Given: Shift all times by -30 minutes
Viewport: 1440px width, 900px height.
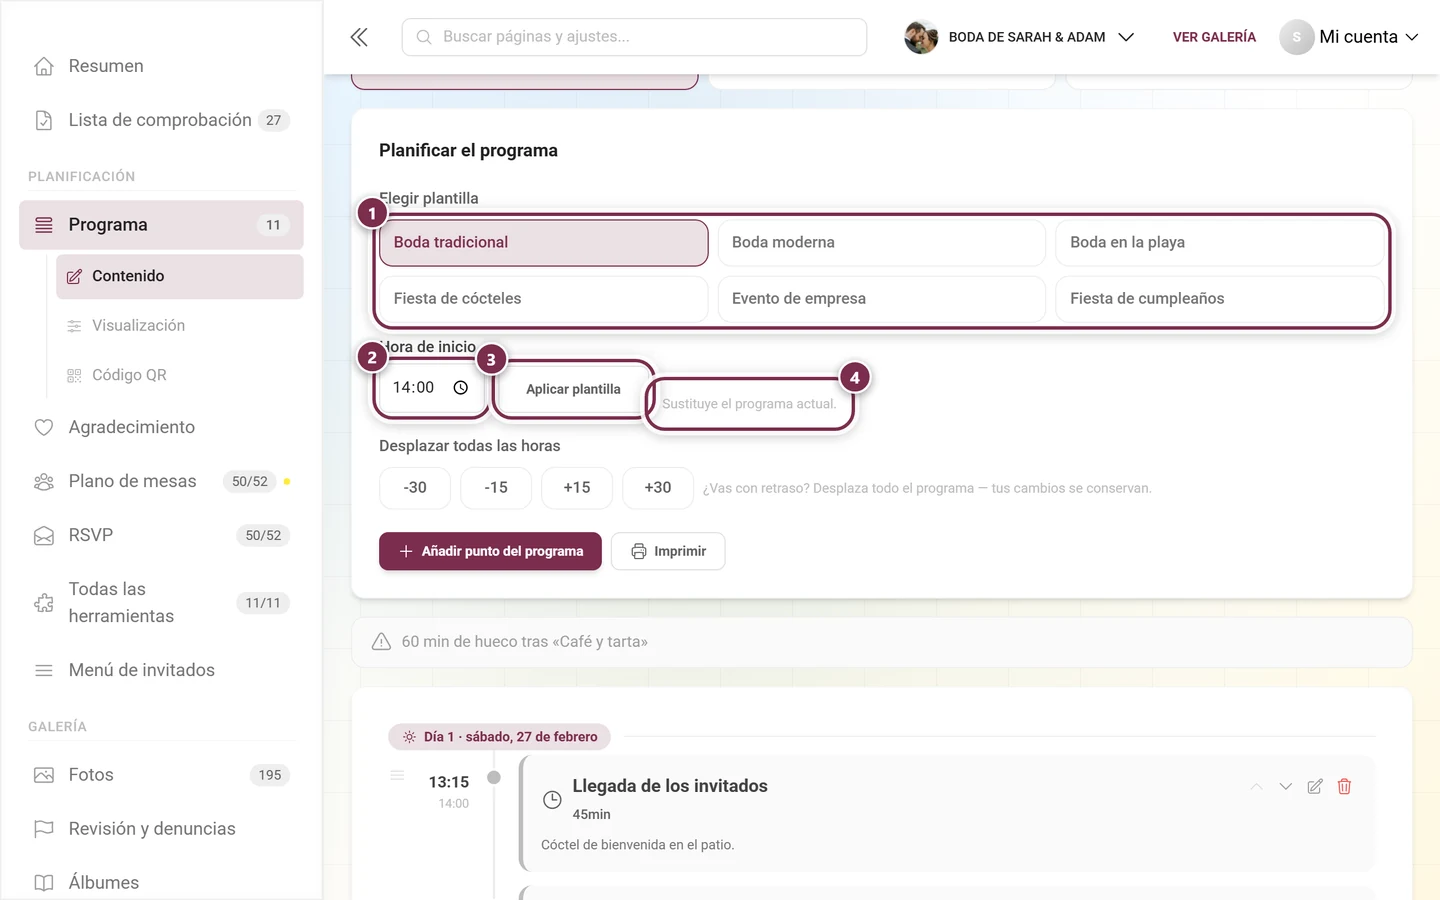Looking at the screenshot, I should coord(415,488).
